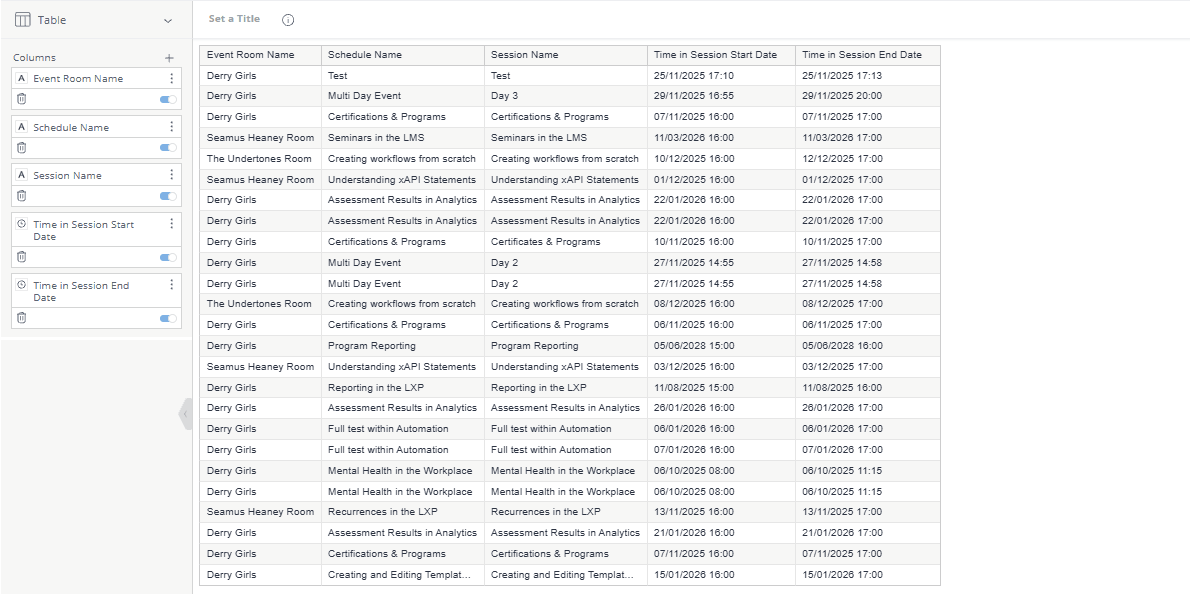This screenshot has width=1190, height=594.
Task: Remove the Time in Session Start Date column
Action: coord(22,257)
